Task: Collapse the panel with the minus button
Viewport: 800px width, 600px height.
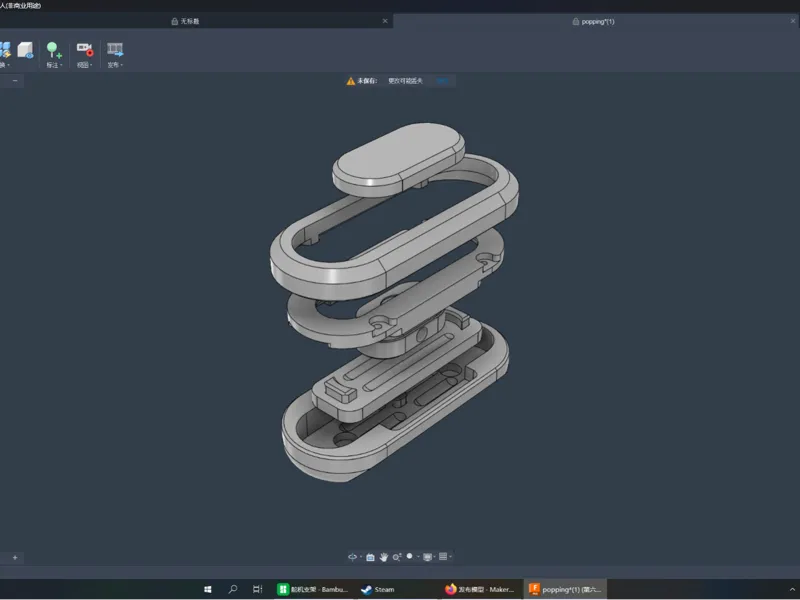Action: pyautogui.click(x=15, y=81)
